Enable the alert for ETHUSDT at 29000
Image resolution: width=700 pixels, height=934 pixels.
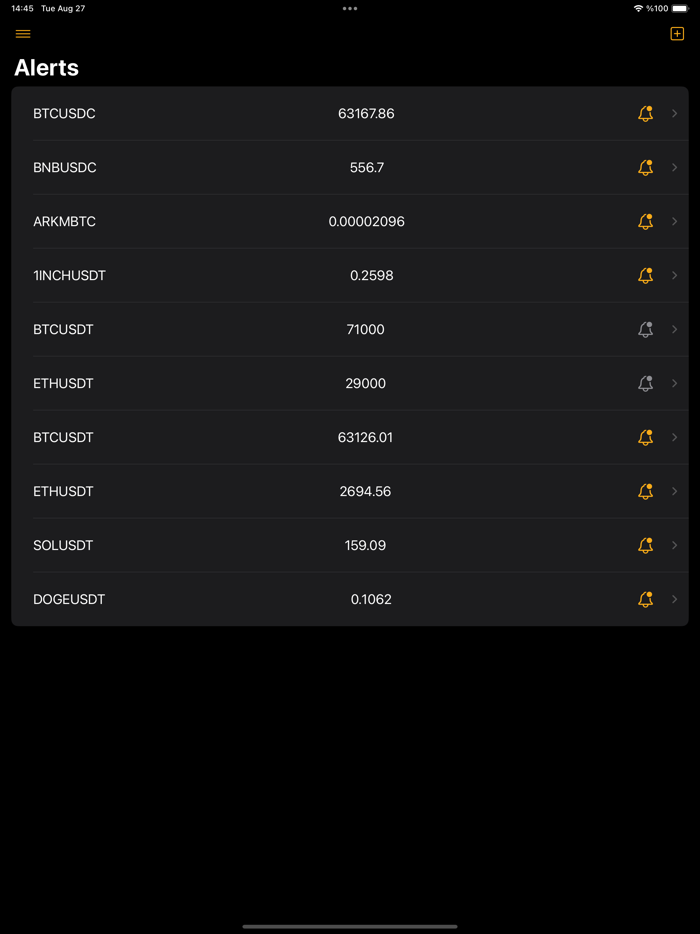click(x=645, y=383)
